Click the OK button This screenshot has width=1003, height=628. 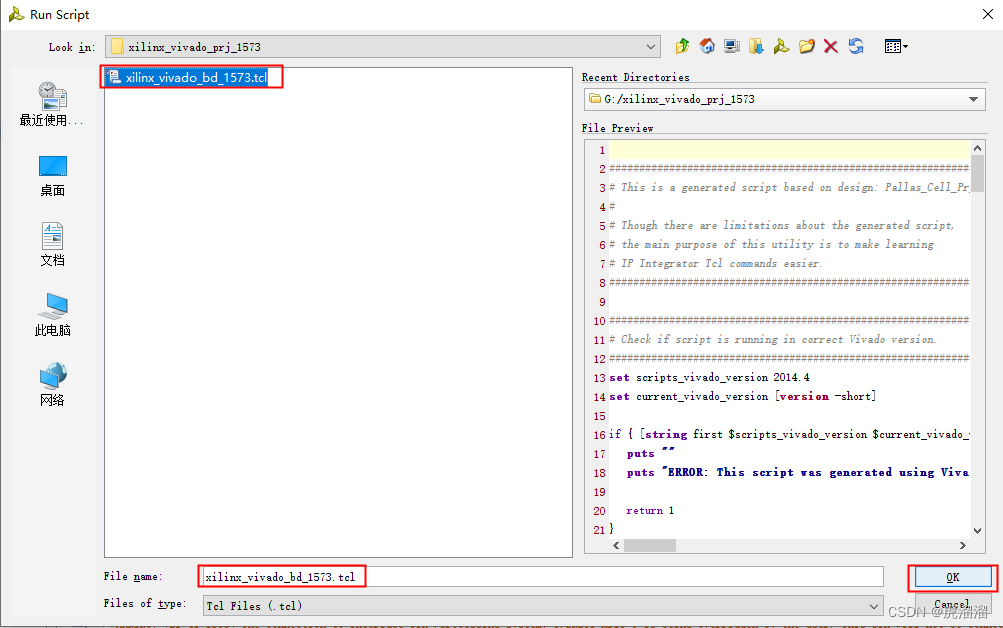pyautogui.click(x=950, y=577)
